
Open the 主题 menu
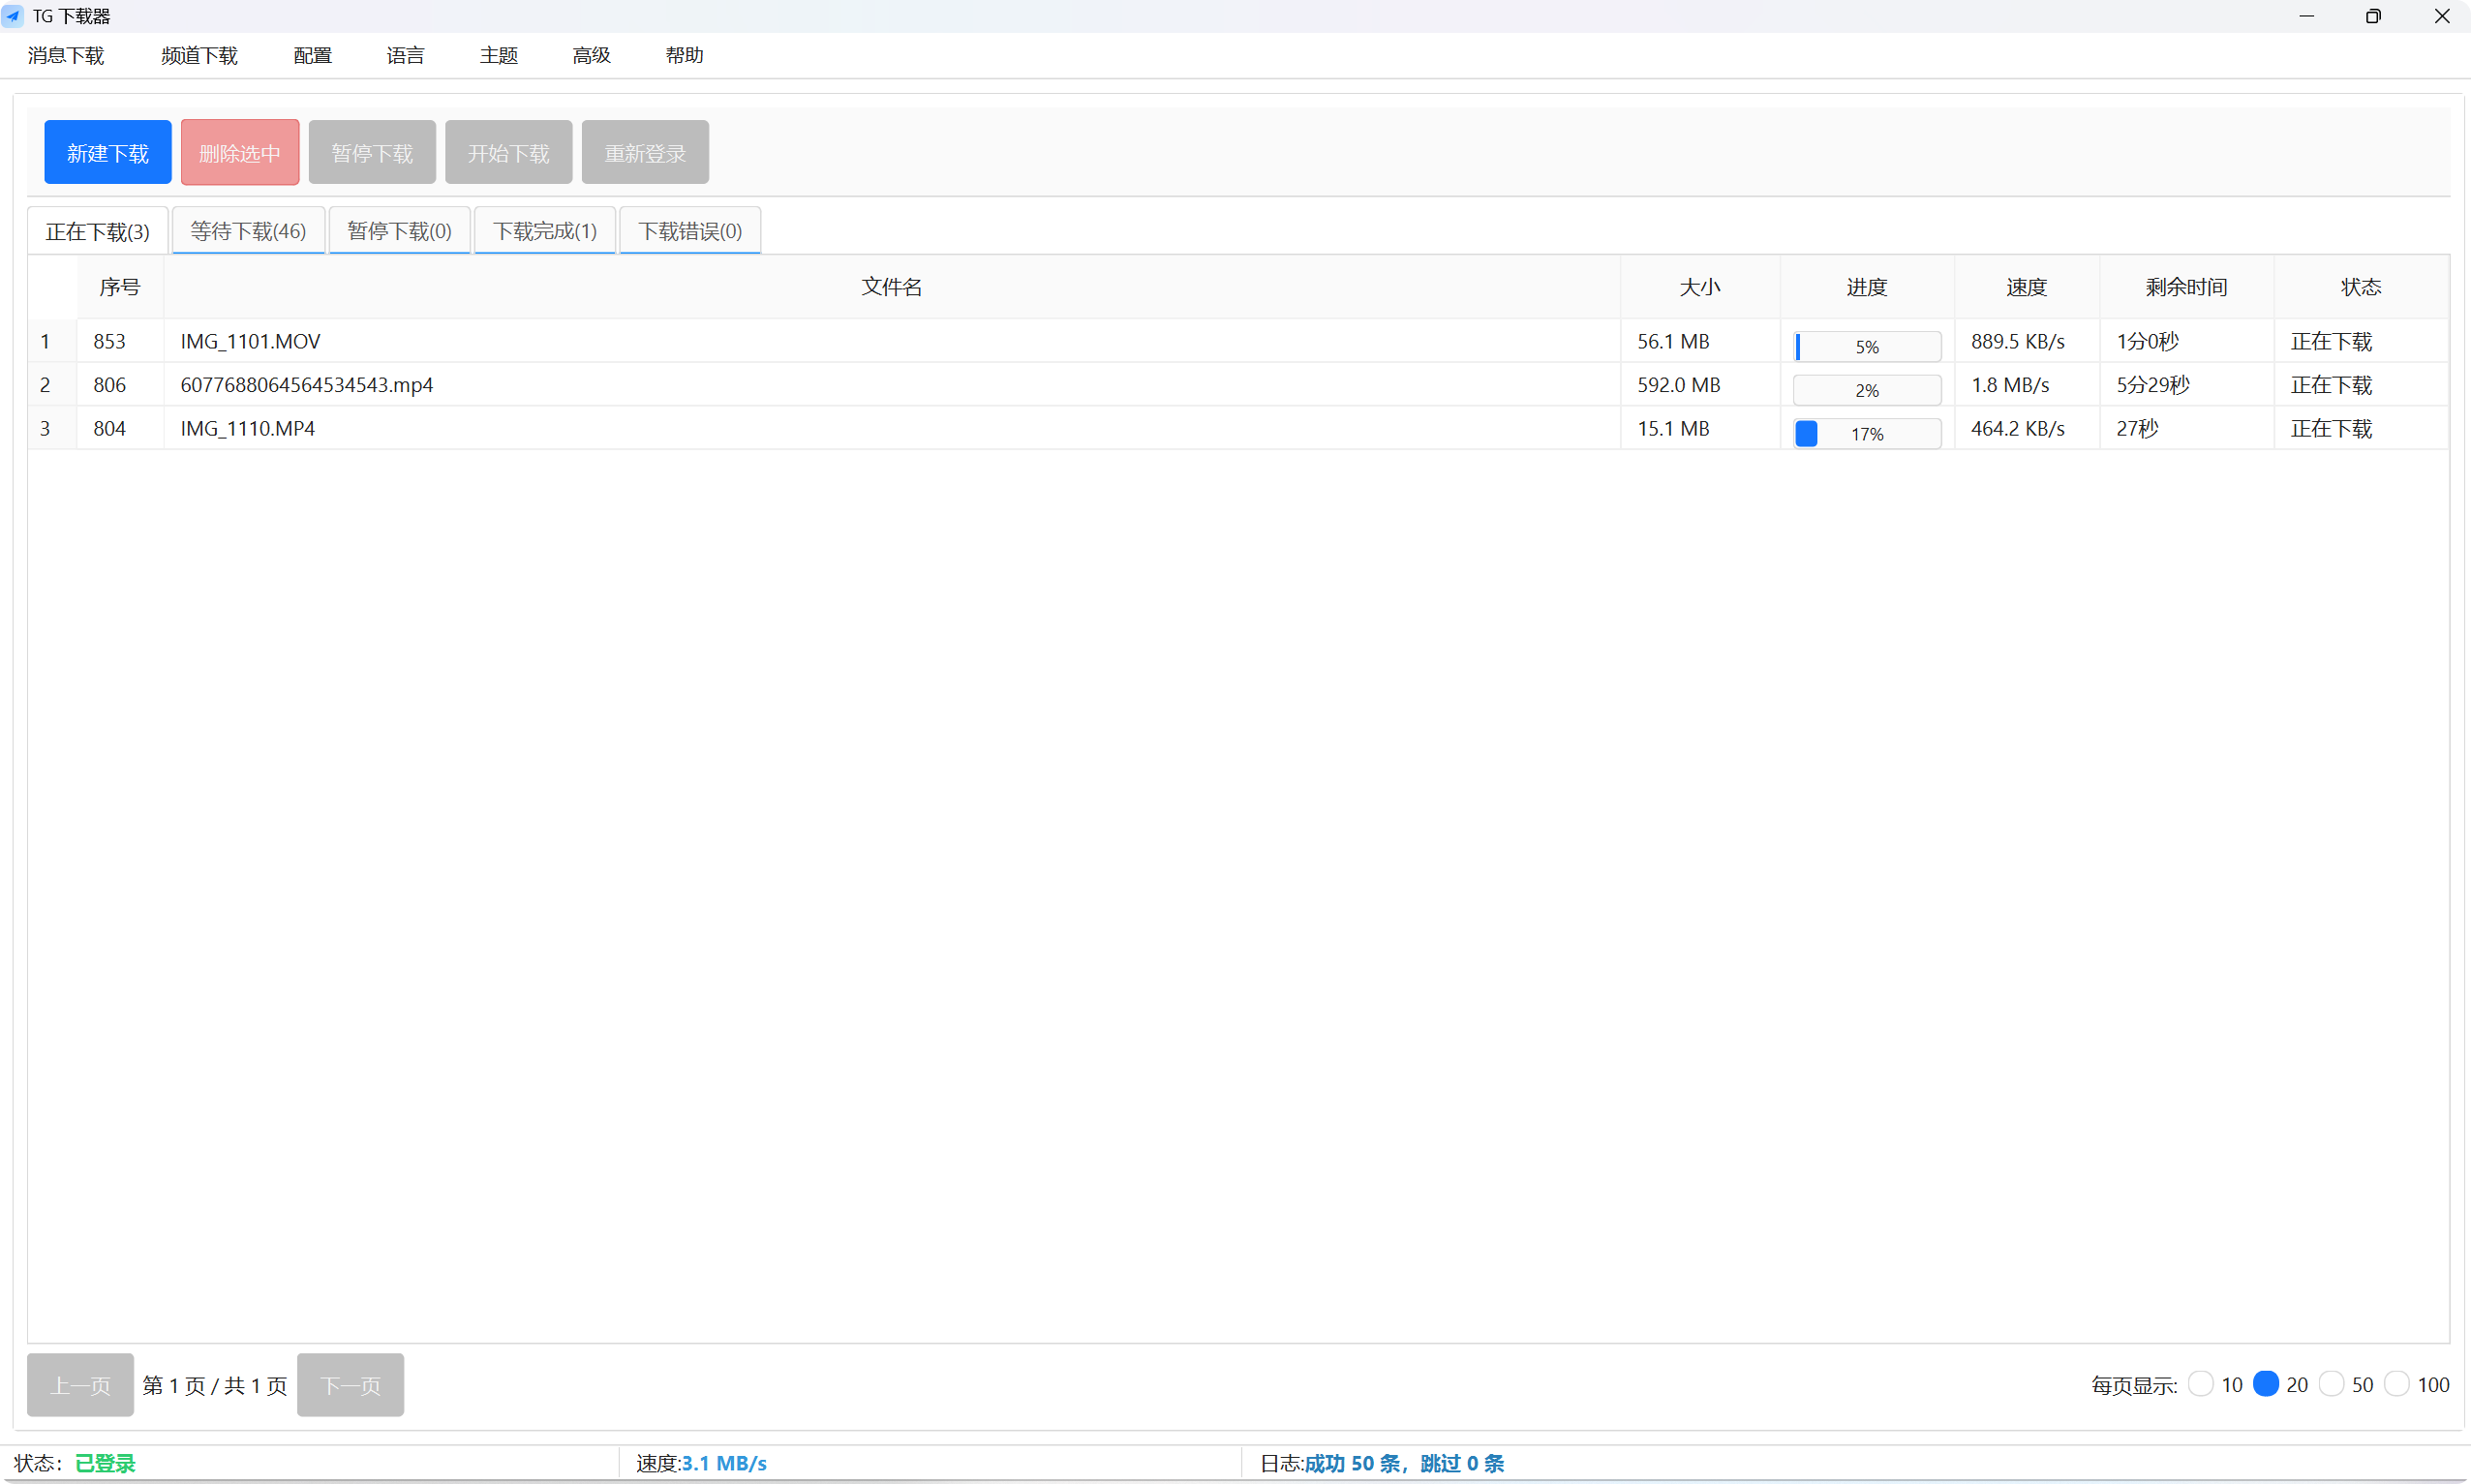click(497, 56)
